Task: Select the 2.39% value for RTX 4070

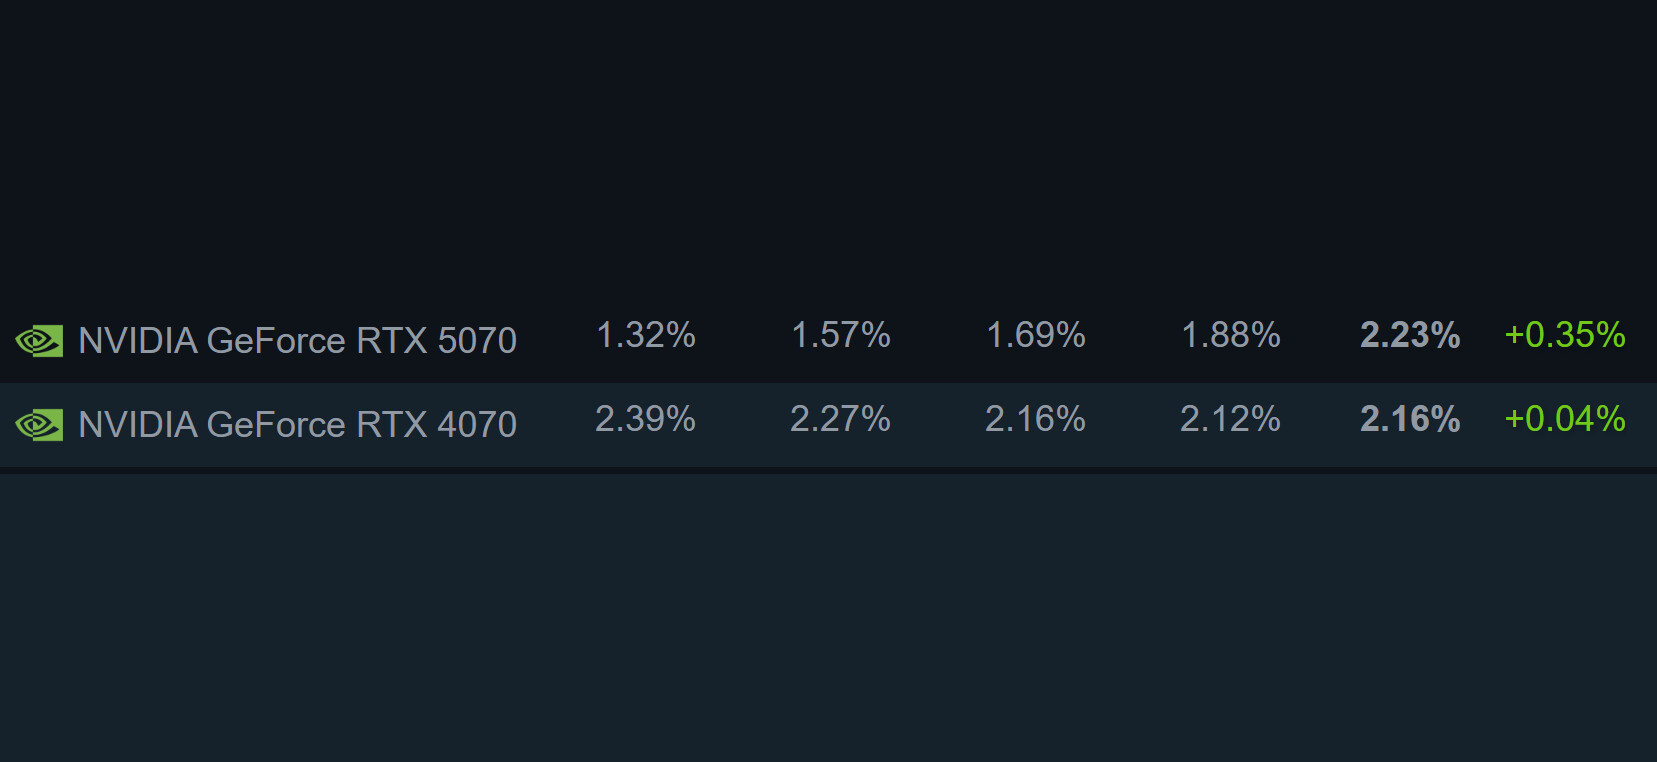Action: tap(645, 419)
